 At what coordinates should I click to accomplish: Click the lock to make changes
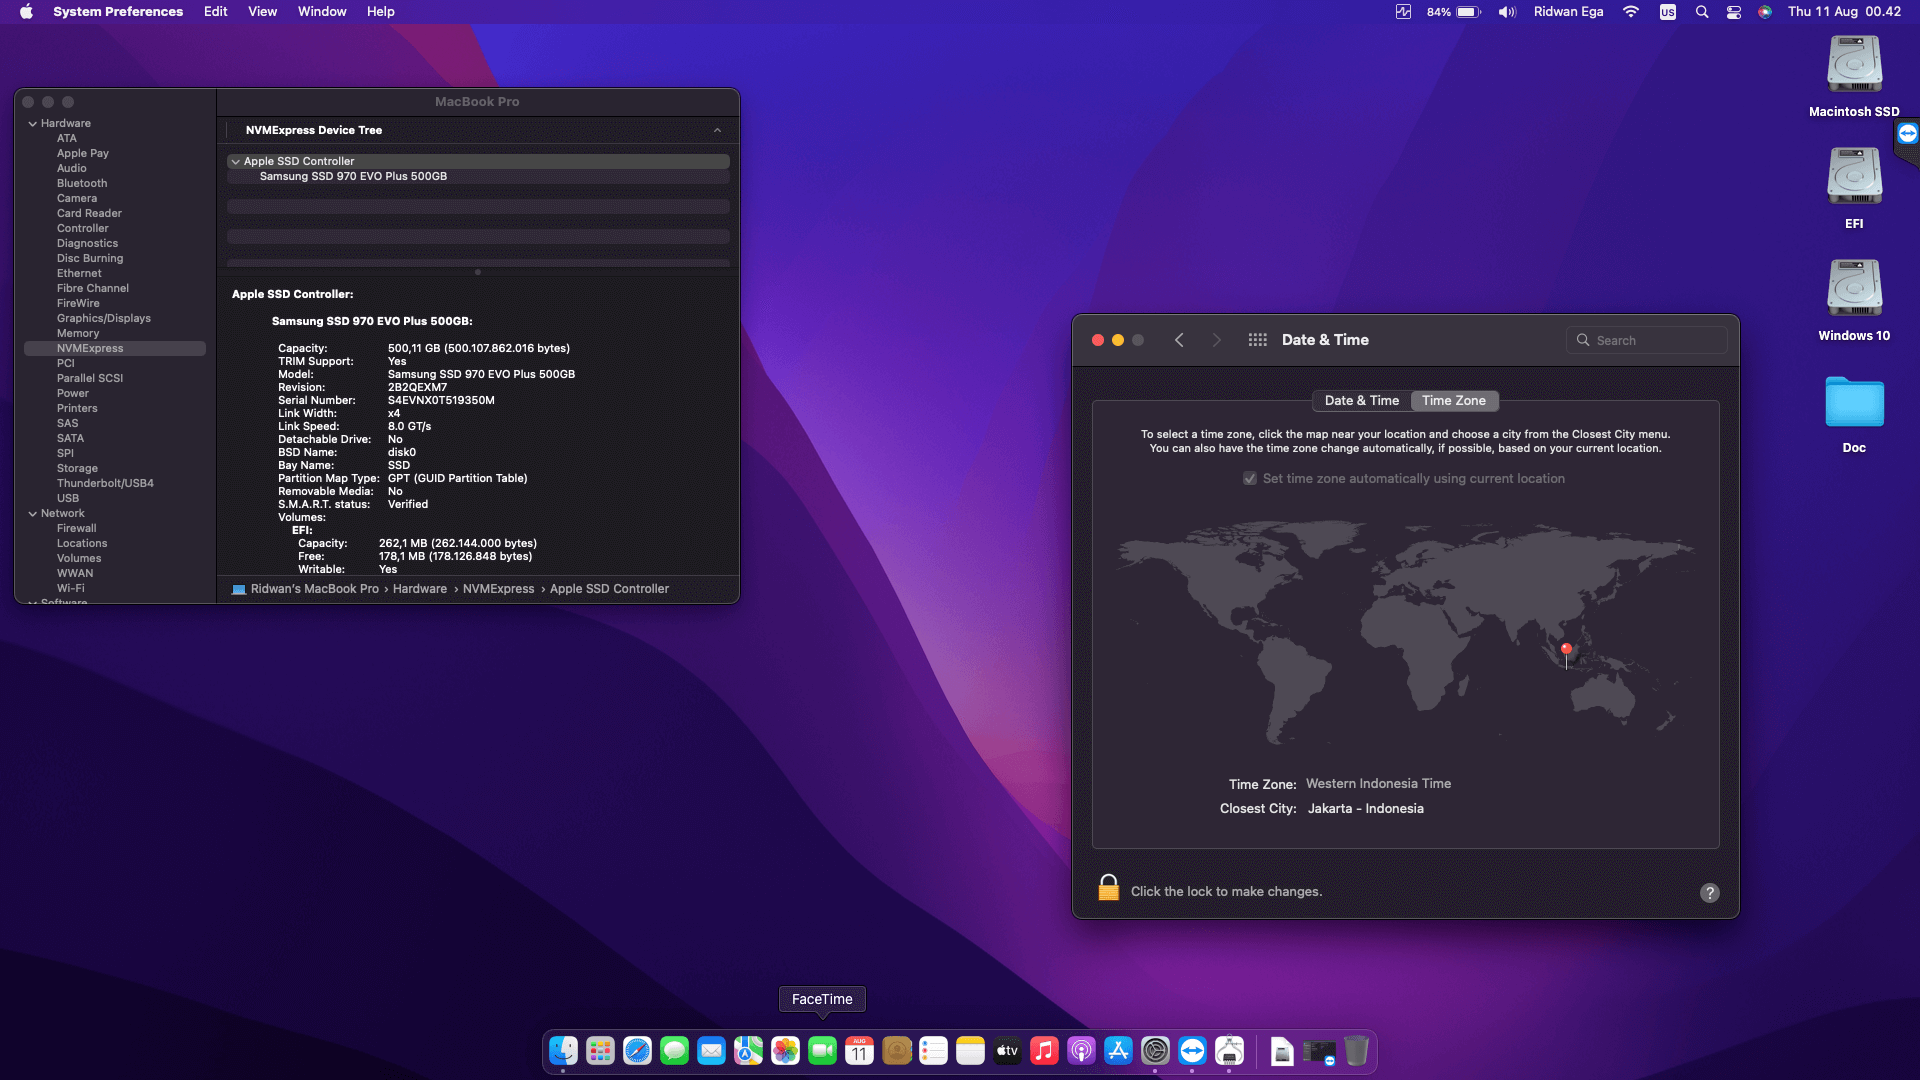(1108, 887)
